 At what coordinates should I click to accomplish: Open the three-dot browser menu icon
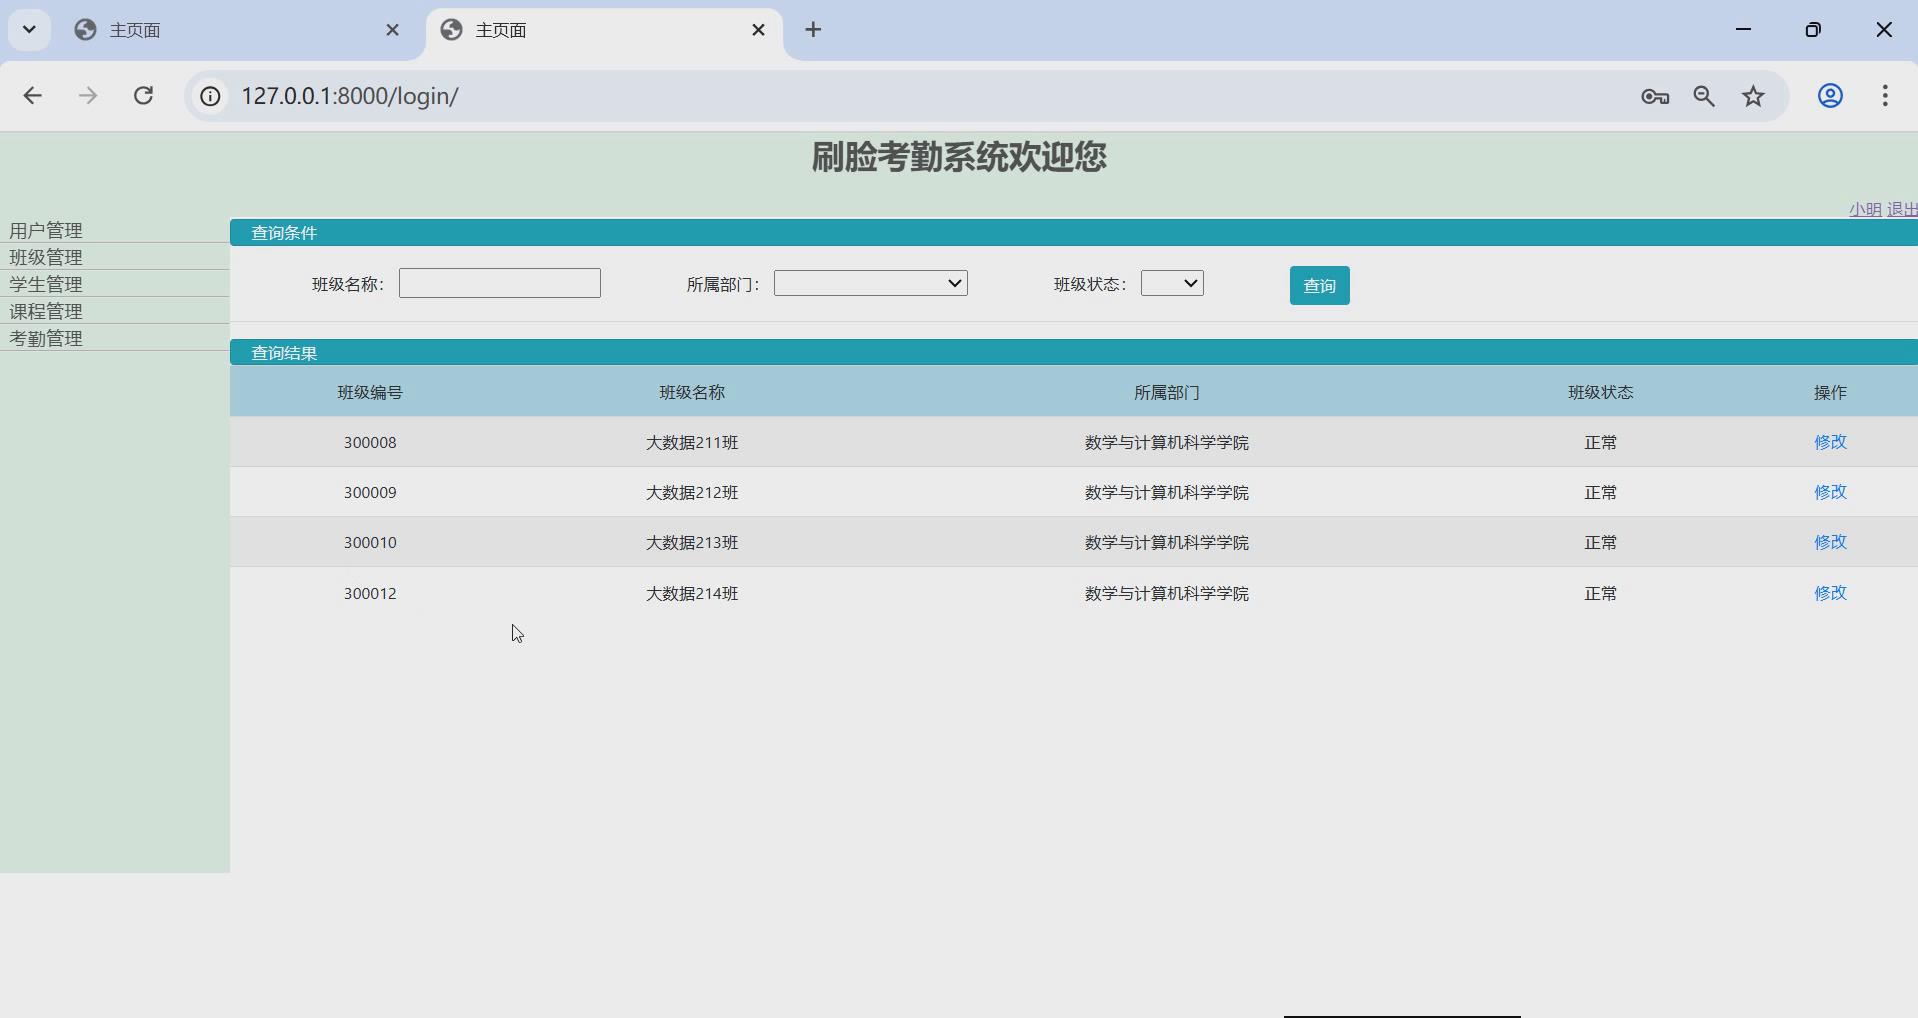[x=1885, y=96]
